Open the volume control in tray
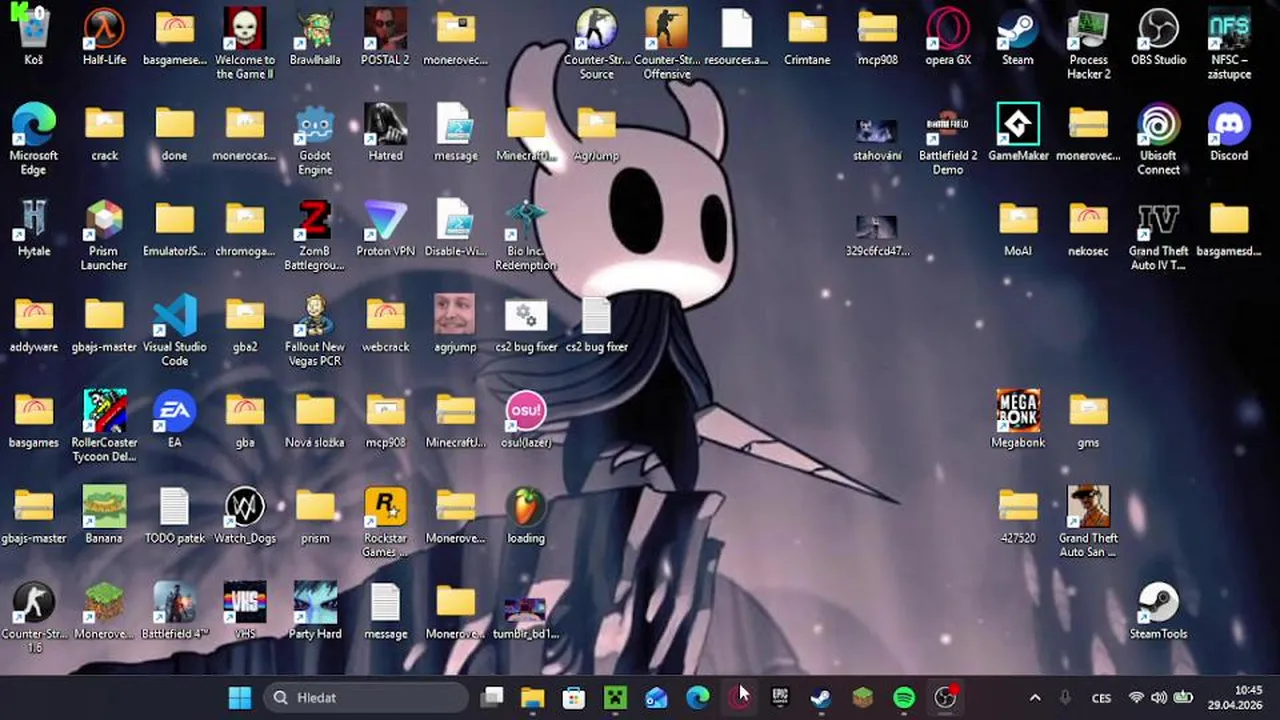 point(1159,697)
